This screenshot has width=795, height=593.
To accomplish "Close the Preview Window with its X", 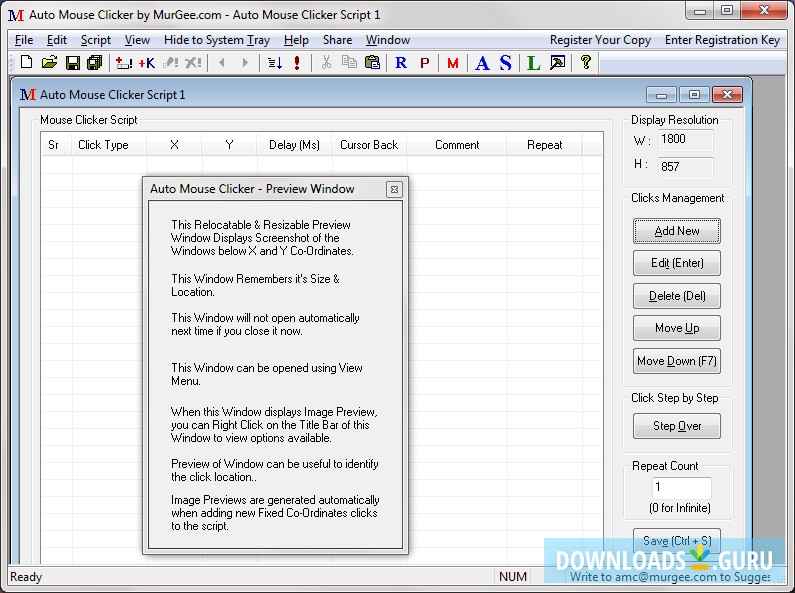I will tap(394, 190).
